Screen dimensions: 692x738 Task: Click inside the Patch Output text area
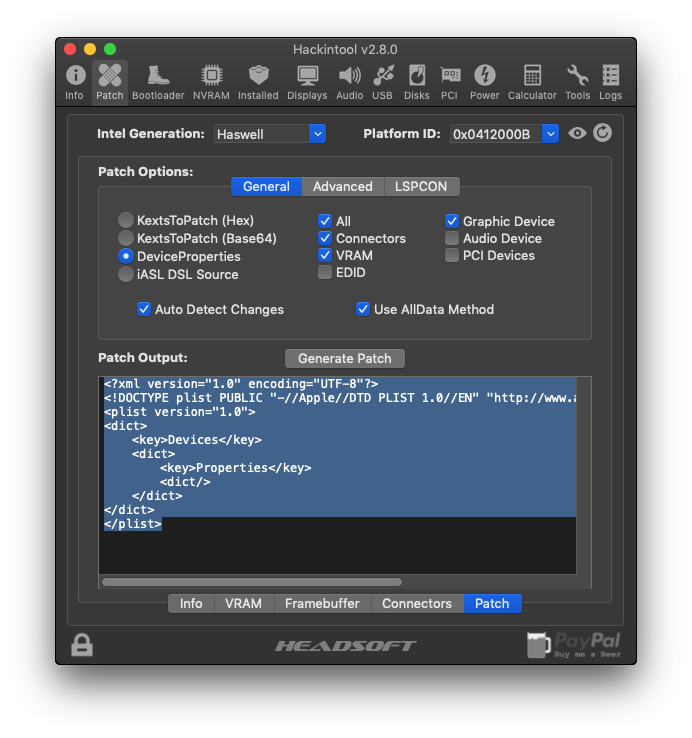[x=340, y=545]
